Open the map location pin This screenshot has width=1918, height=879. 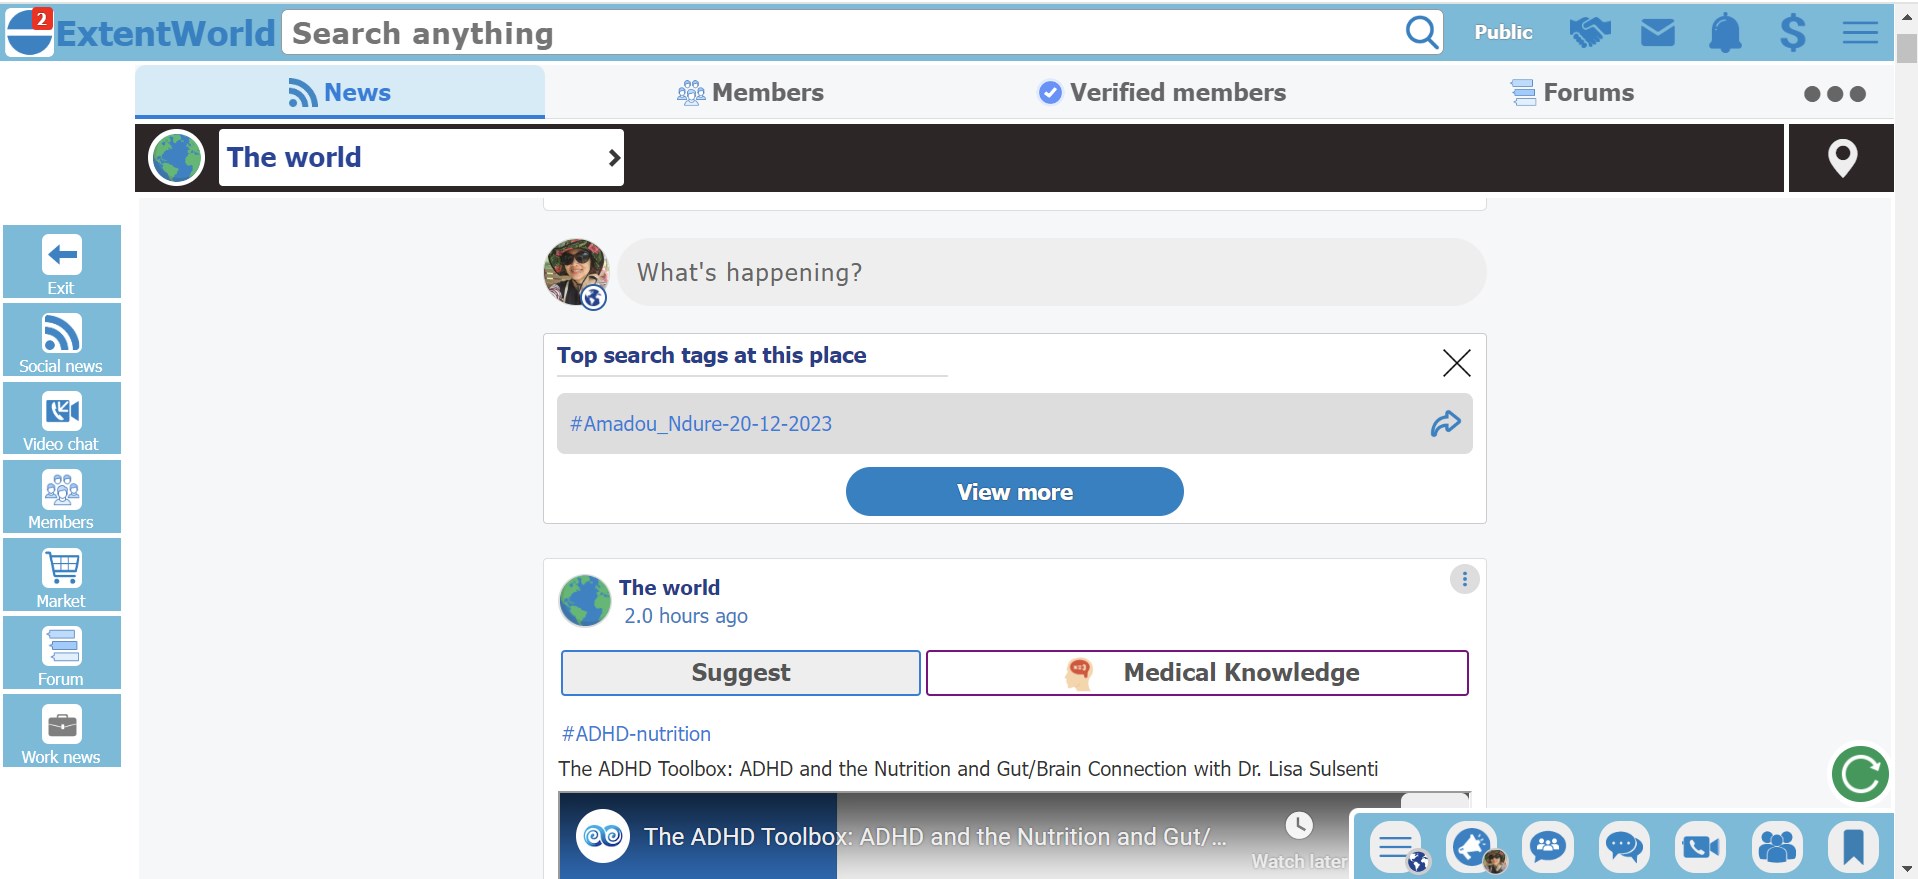(1842, 158)
